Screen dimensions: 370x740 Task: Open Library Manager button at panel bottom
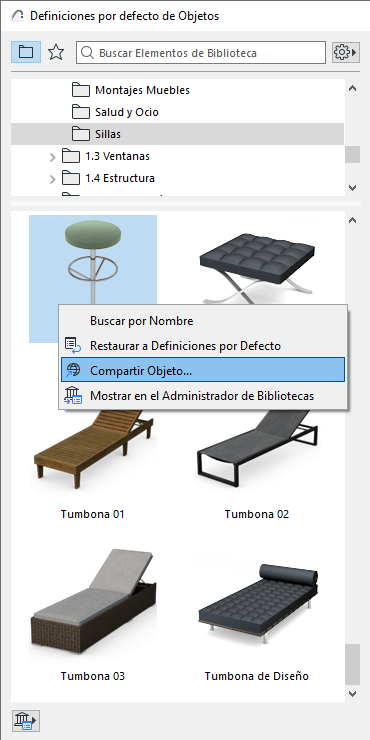coord(25,721)
